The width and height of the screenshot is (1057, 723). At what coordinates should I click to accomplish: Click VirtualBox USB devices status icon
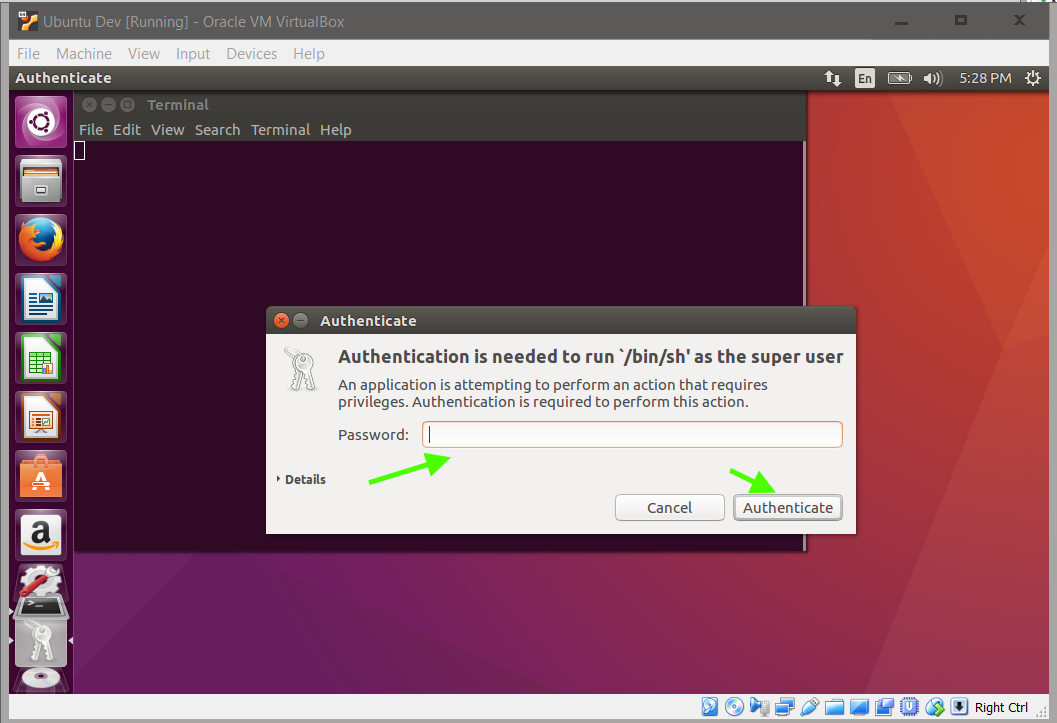tap(810, 707)
